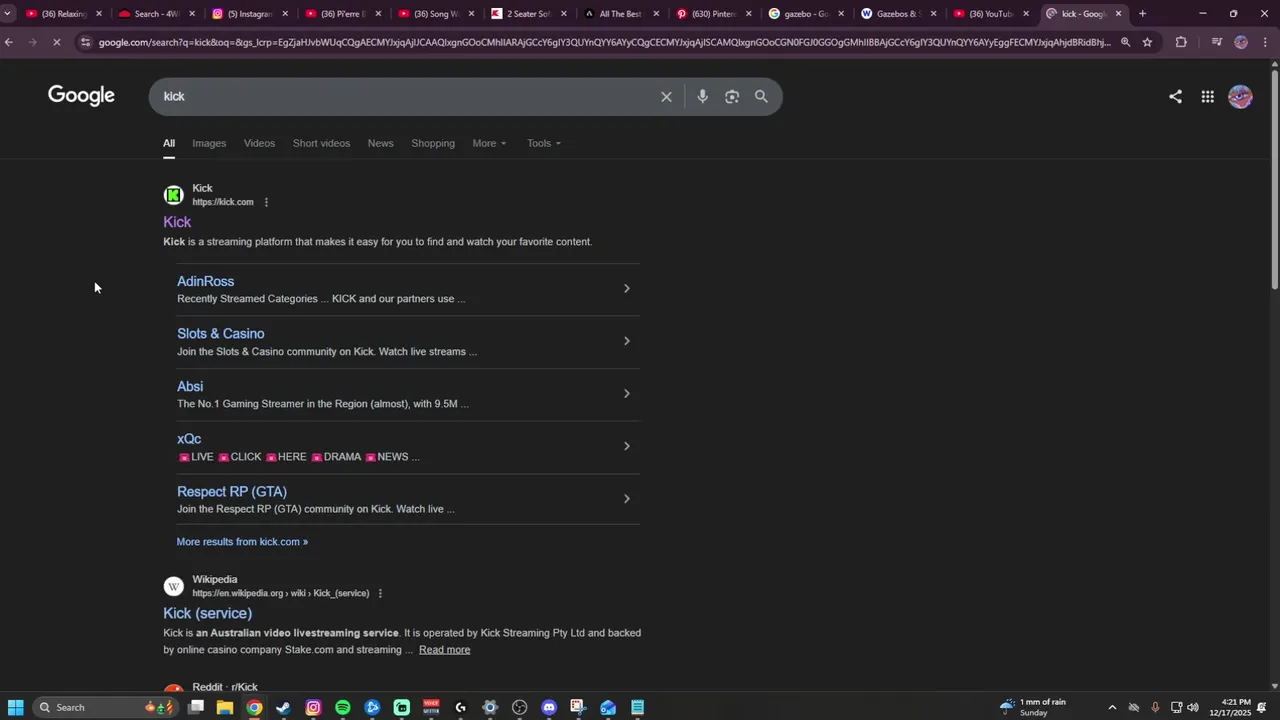
Task: Open File Explorer from the taskbar
Action: tap(225, 708)
